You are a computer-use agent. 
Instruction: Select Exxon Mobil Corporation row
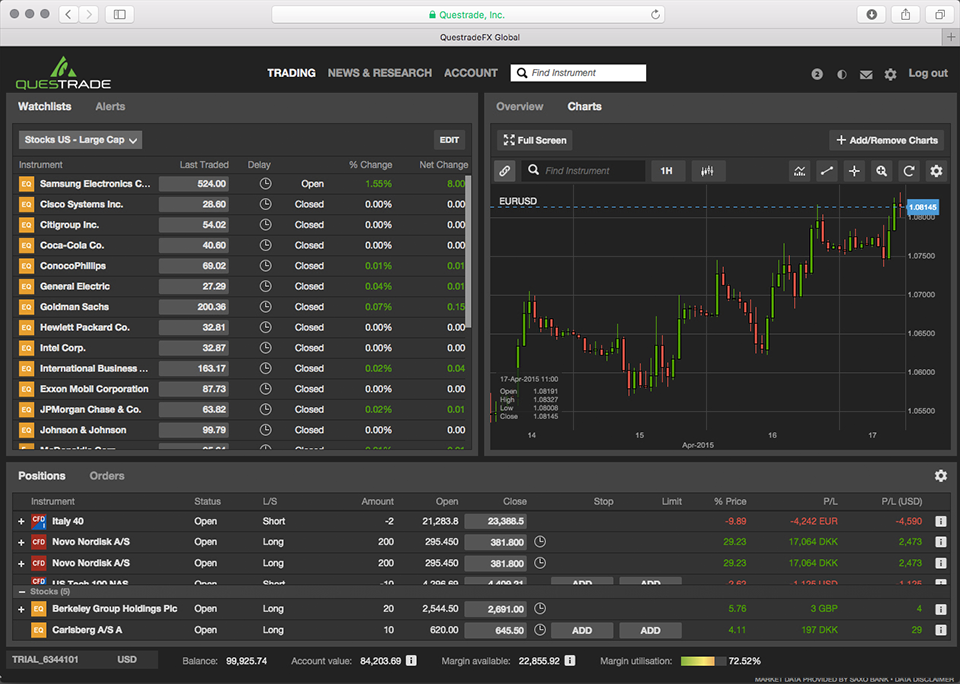pyautogui.click(x=242, y=389)
